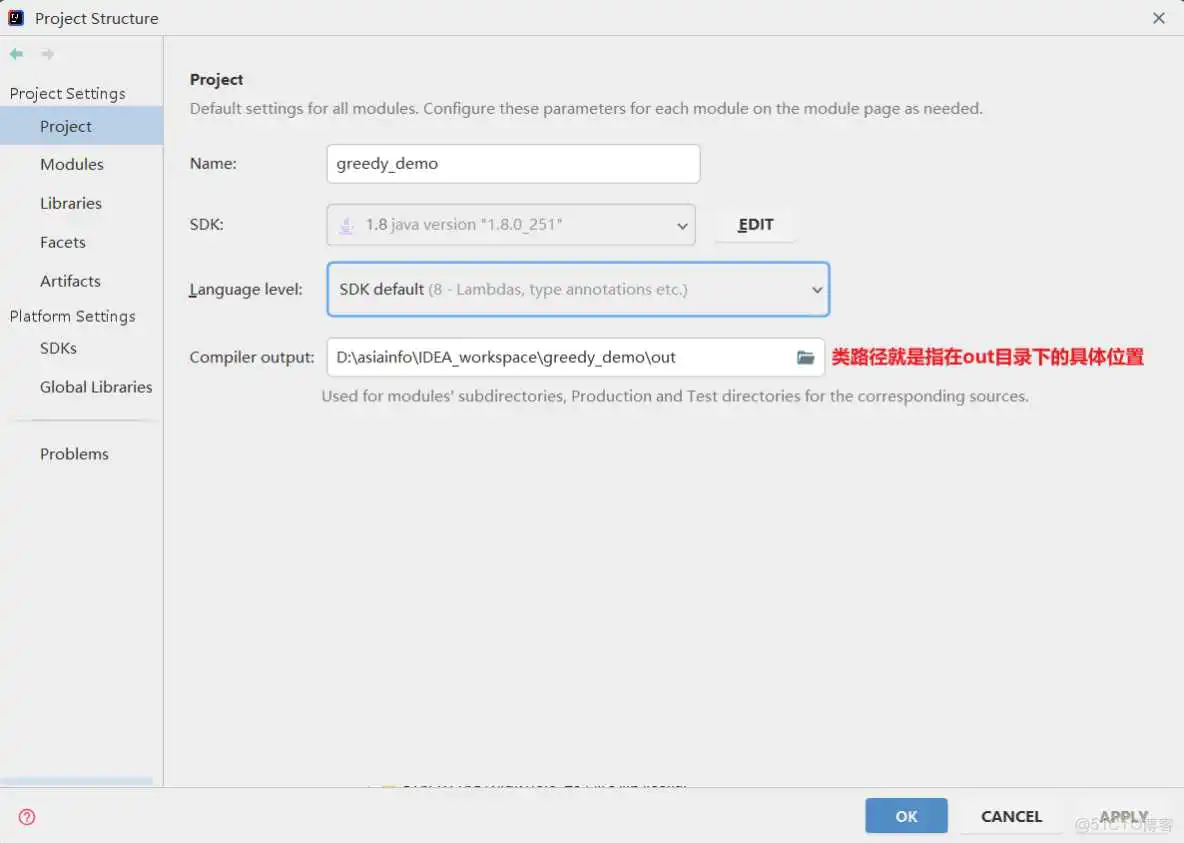Select Modules under Project Settings
This screenshot has width=1184, height=843.
(71, 164)
